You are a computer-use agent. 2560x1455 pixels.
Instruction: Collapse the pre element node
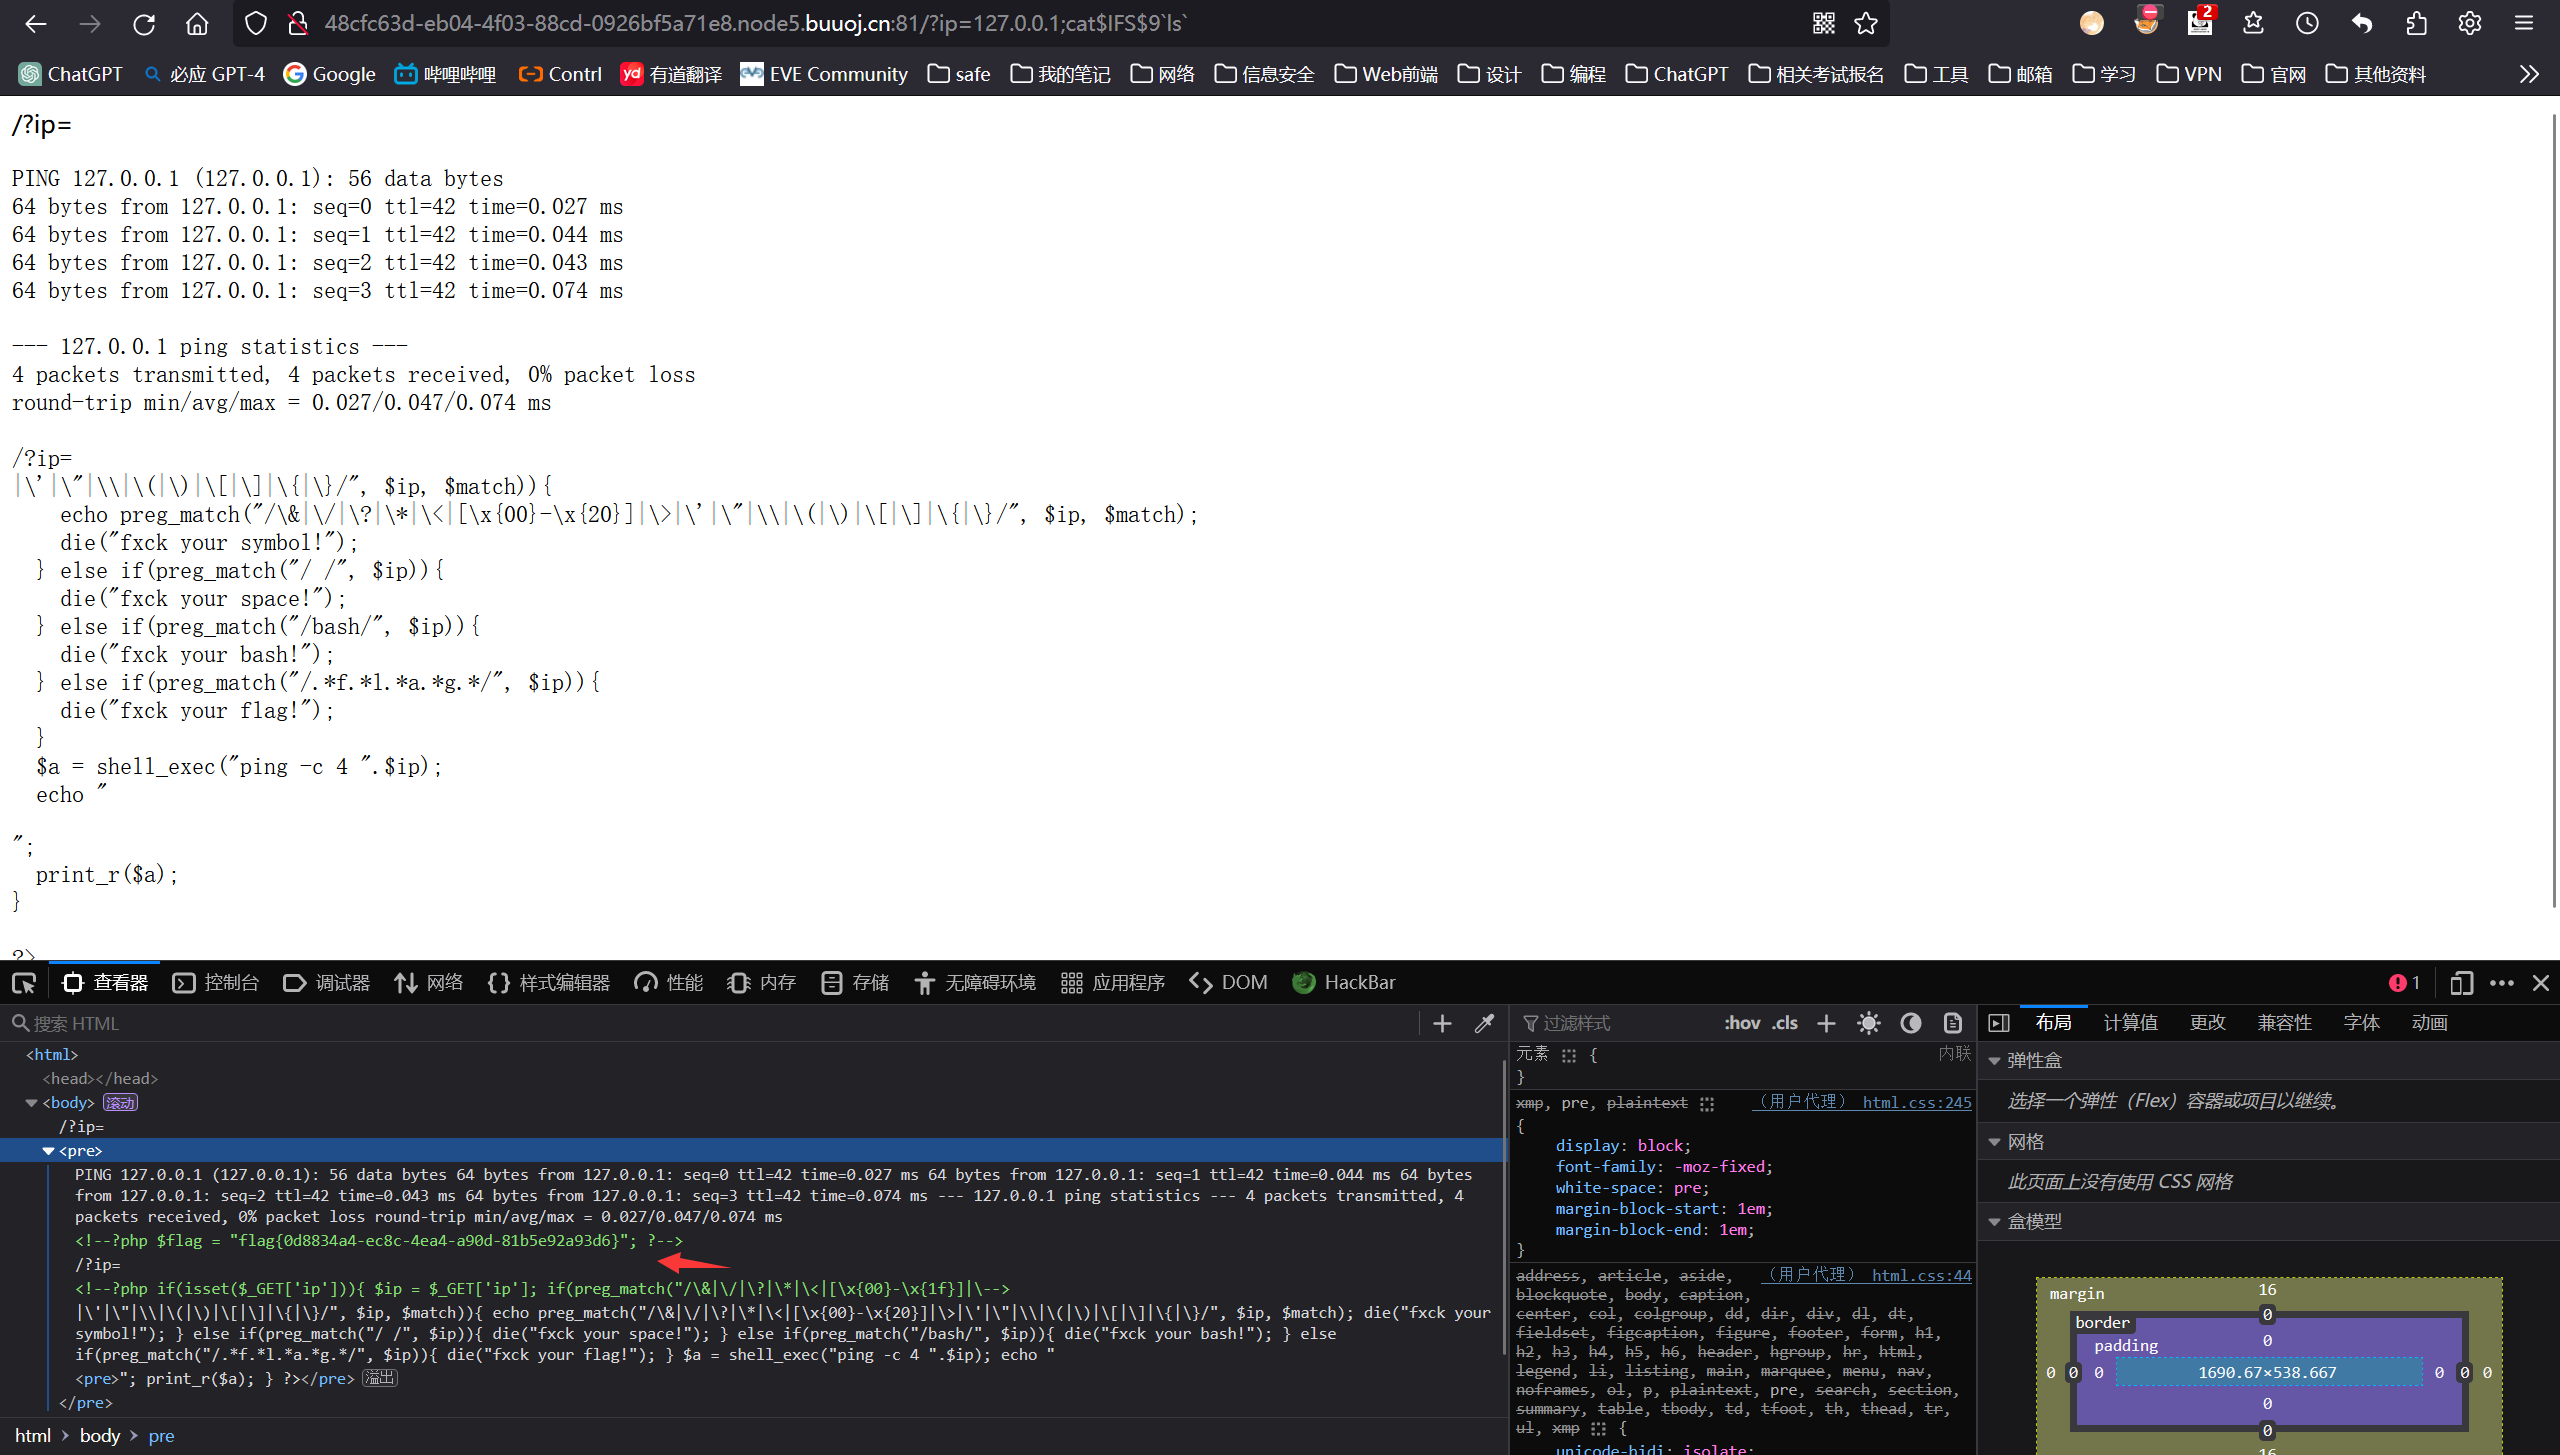(48, 1151)
